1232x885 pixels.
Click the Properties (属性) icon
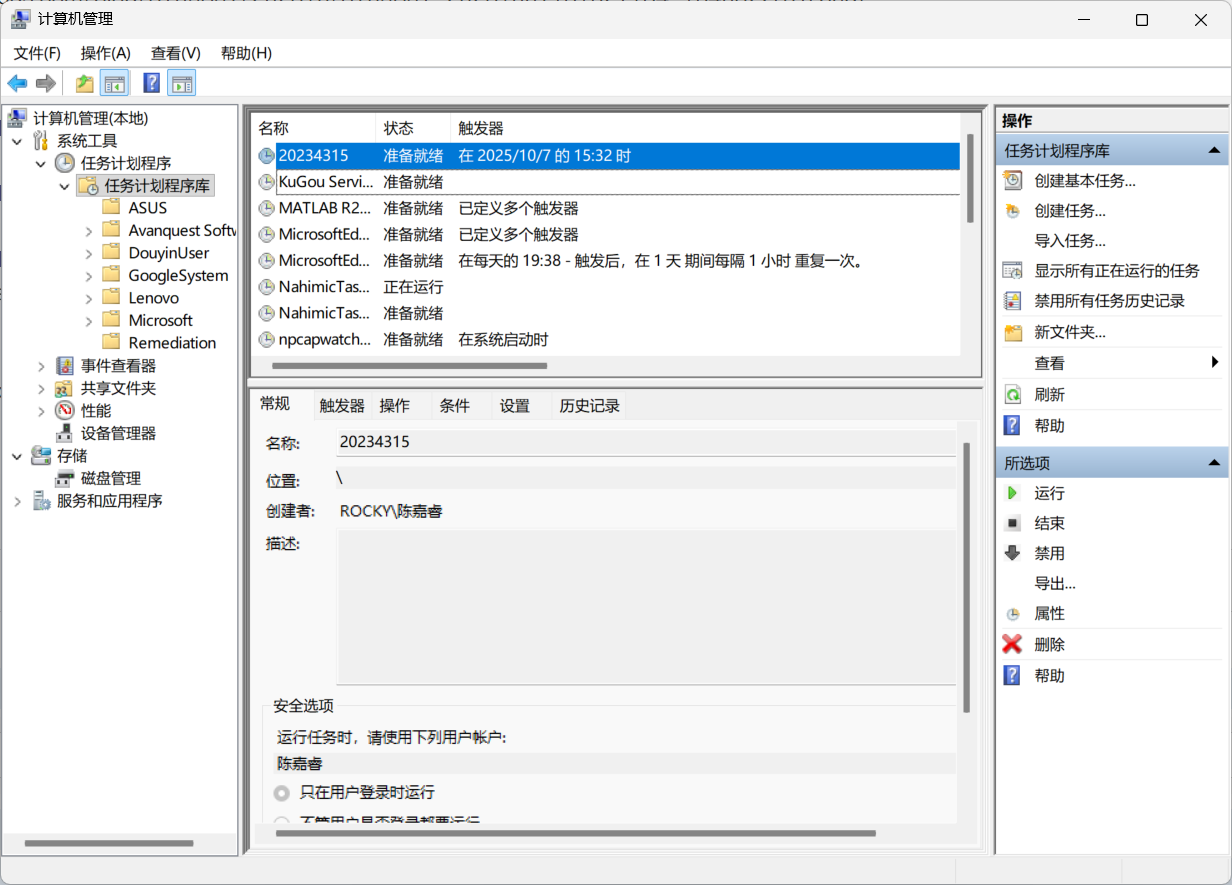[x=1013, y=614]
